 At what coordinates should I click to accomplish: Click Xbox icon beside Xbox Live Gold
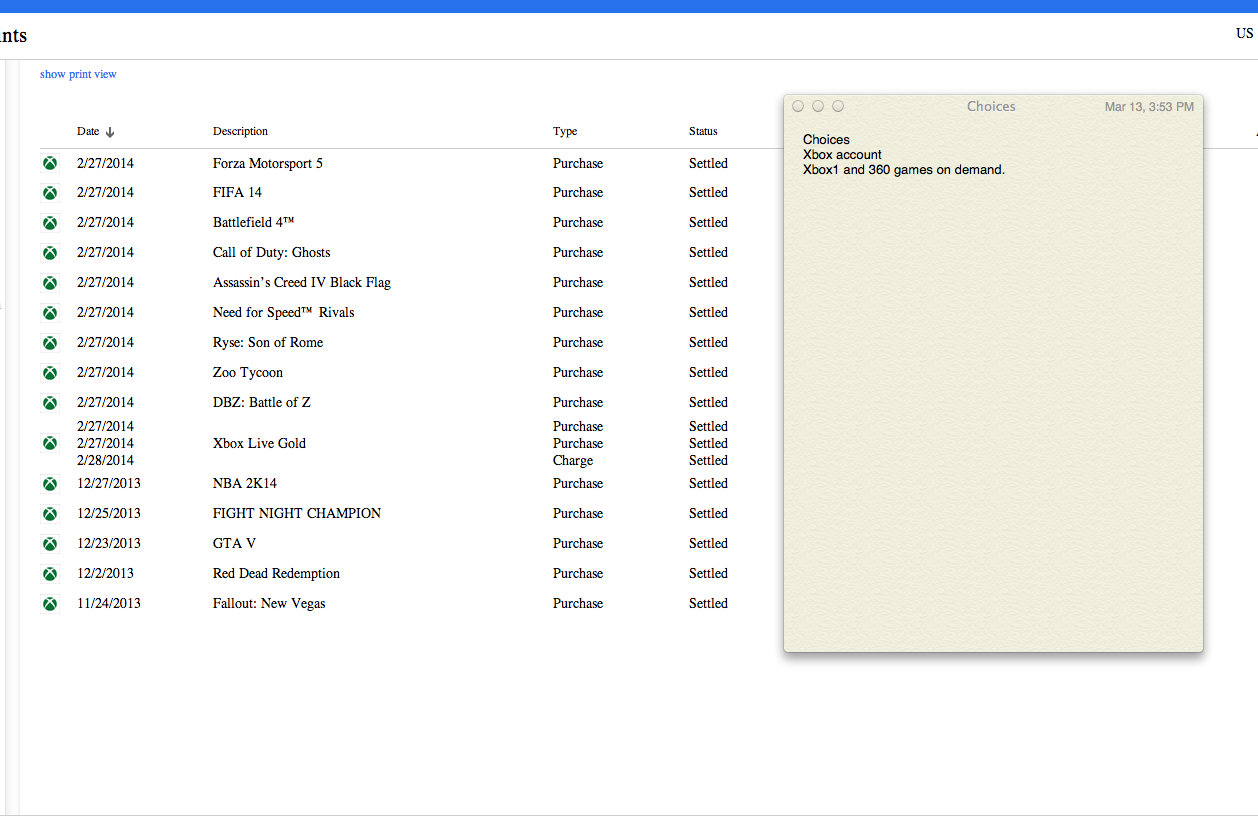49,443
